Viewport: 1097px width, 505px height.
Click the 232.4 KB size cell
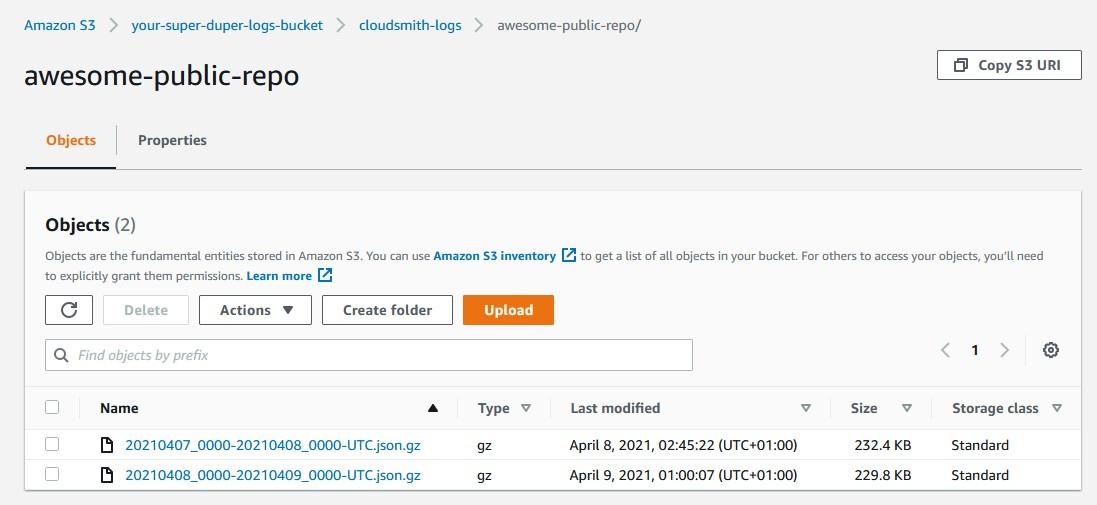pyautogui.click(x=882, y=445)
